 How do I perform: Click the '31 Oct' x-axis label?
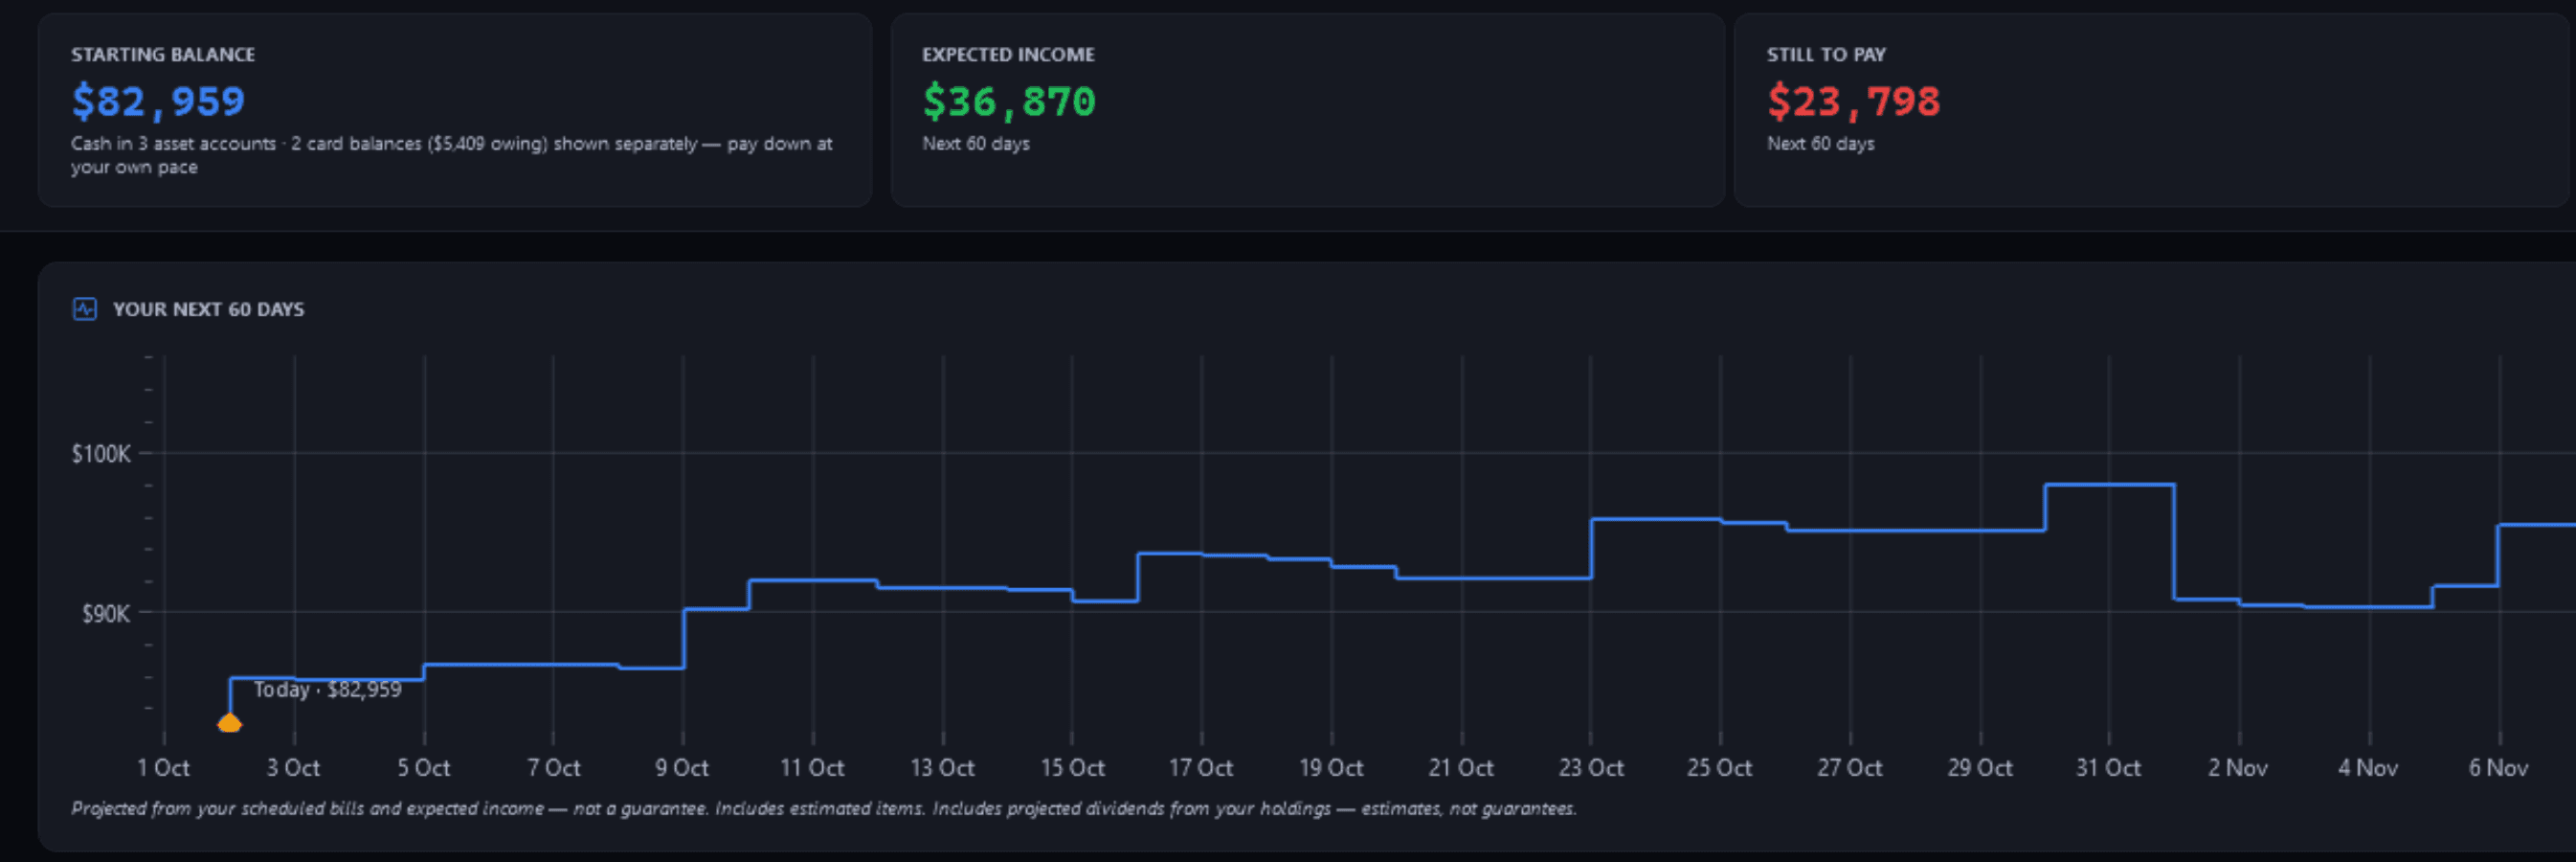click(2108, 768)
